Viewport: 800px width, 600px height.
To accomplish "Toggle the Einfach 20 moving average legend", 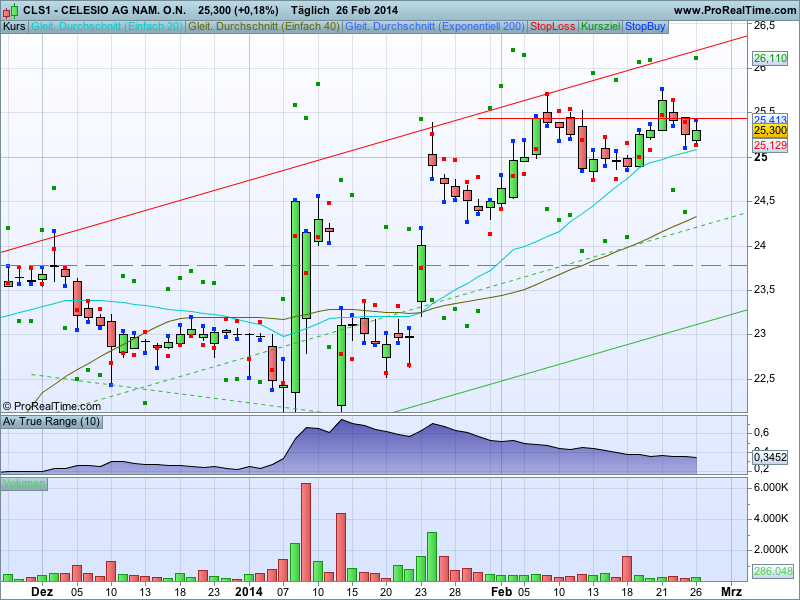I will pos(107,26).
